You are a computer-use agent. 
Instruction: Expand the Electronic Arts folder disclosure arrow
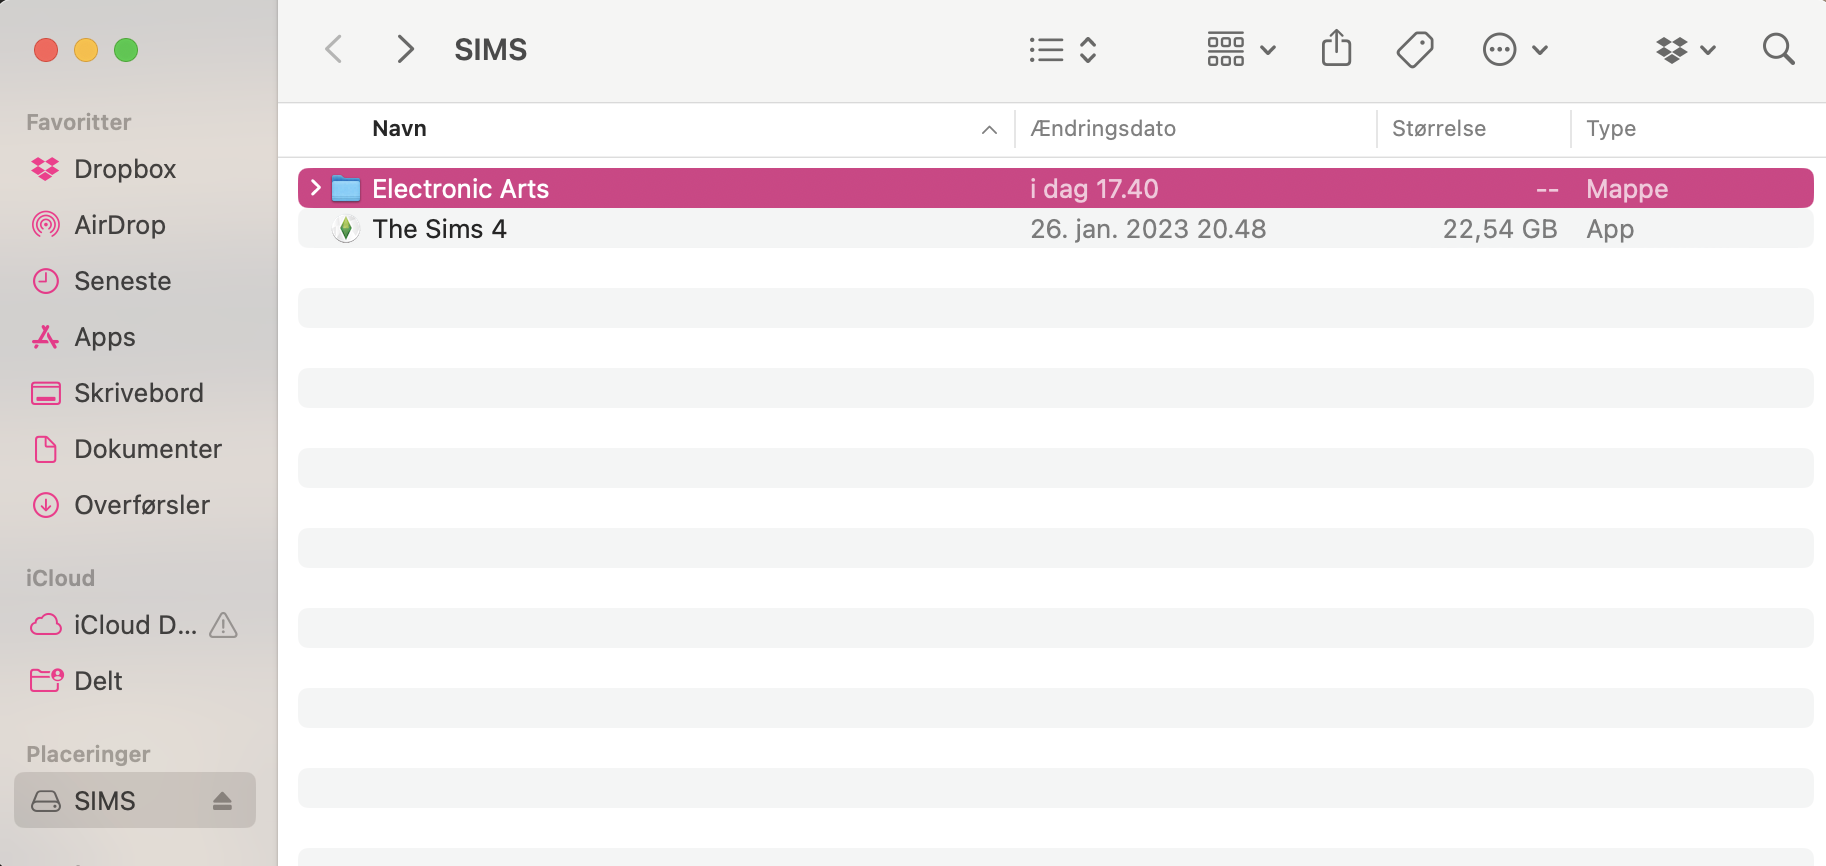[x=315, y=188]
